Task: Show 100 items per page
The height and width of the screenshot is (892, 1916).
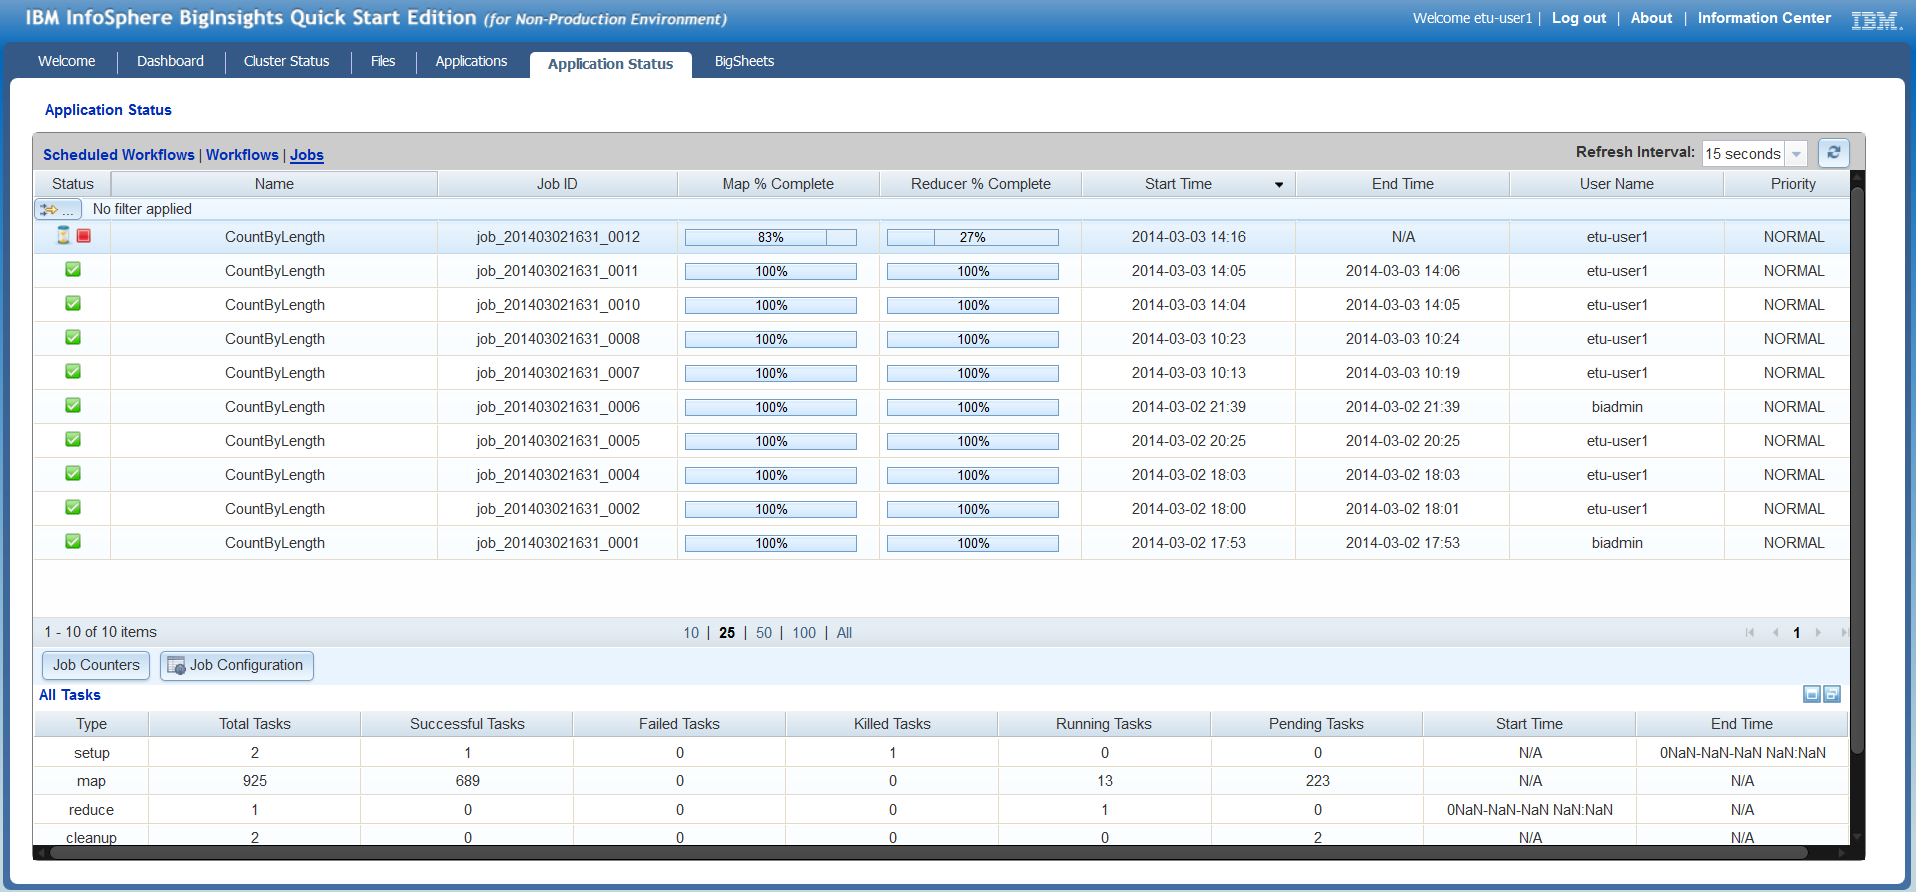Action: 804,633
